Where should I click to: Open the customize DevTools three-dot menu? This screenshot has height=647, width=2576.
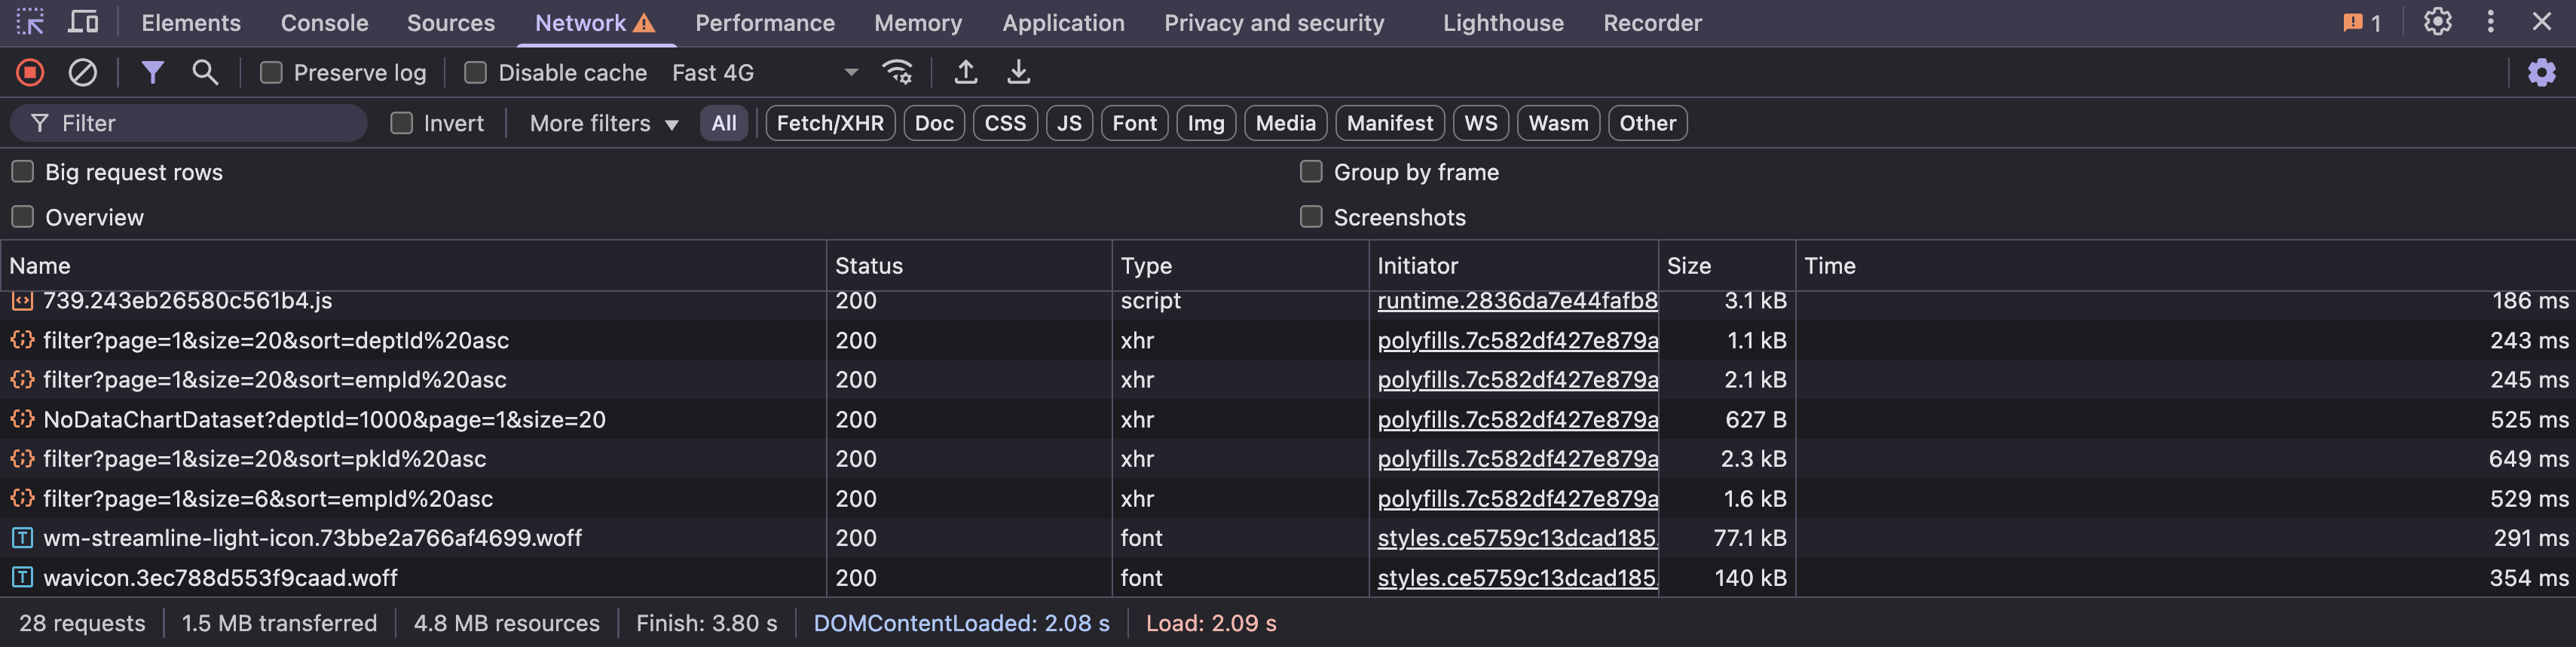(x=2490, y=22)
